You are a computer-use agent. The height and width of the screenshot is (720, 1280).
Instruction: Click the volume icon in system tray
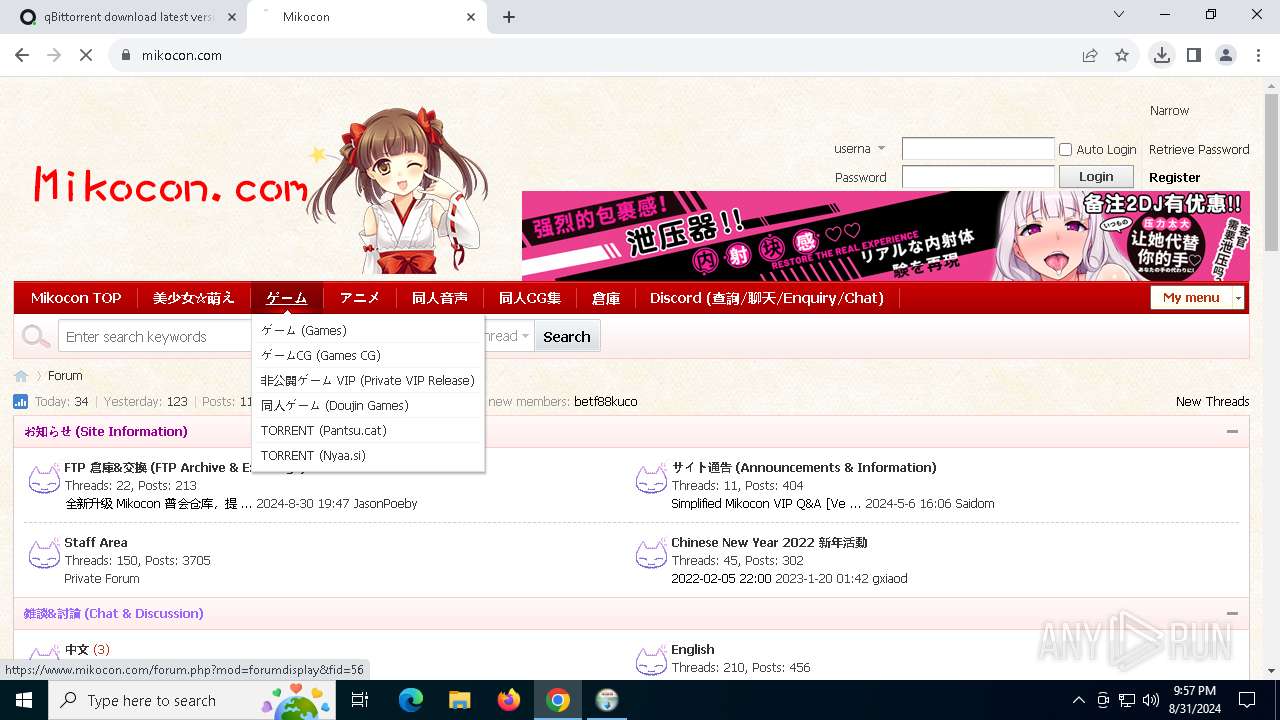coord(1151,700)
